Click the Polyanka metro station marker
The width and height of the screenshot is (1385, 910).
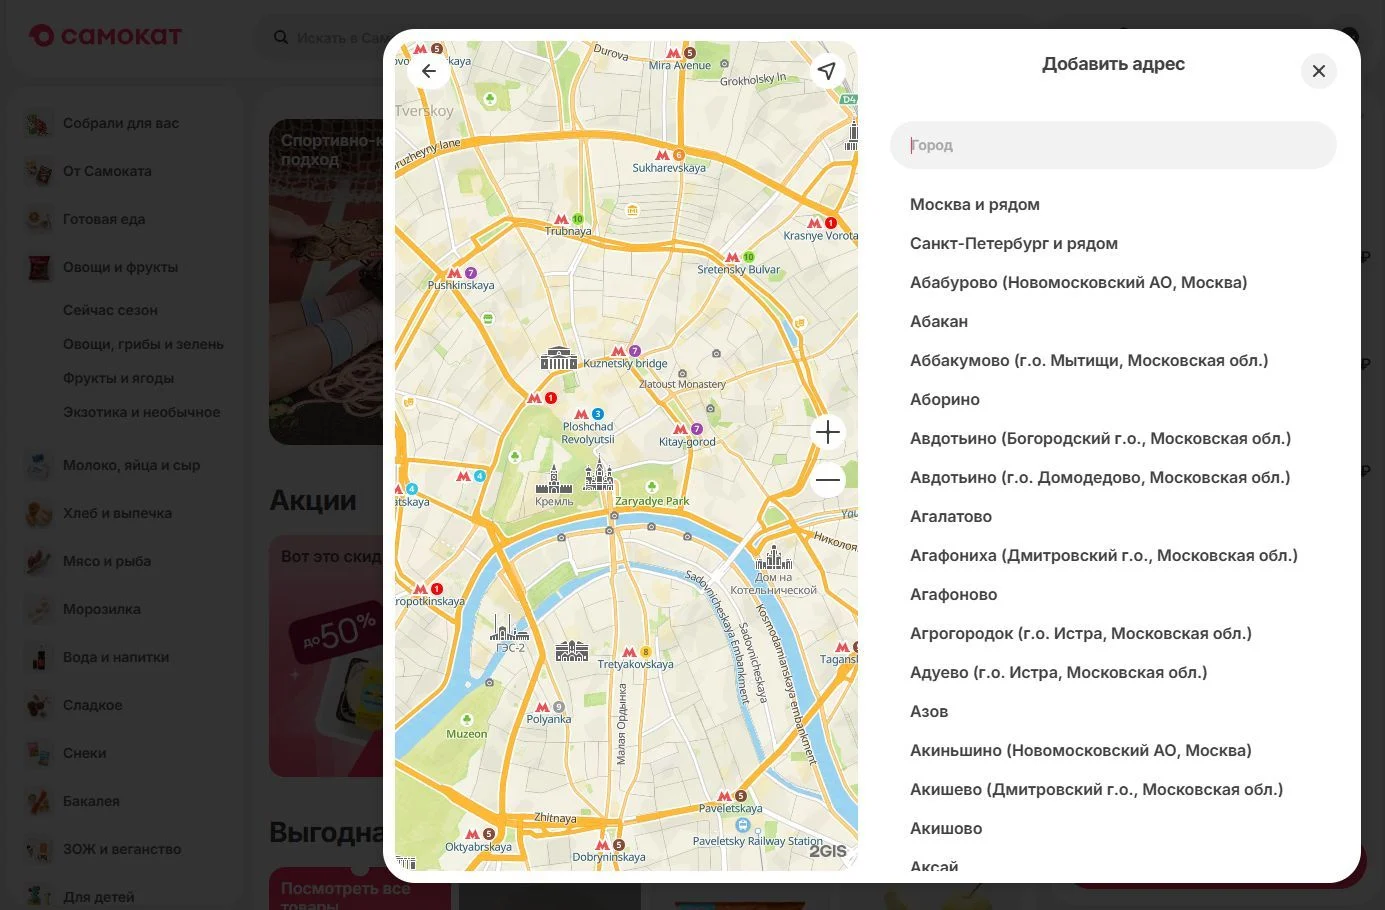pos(550,707)
